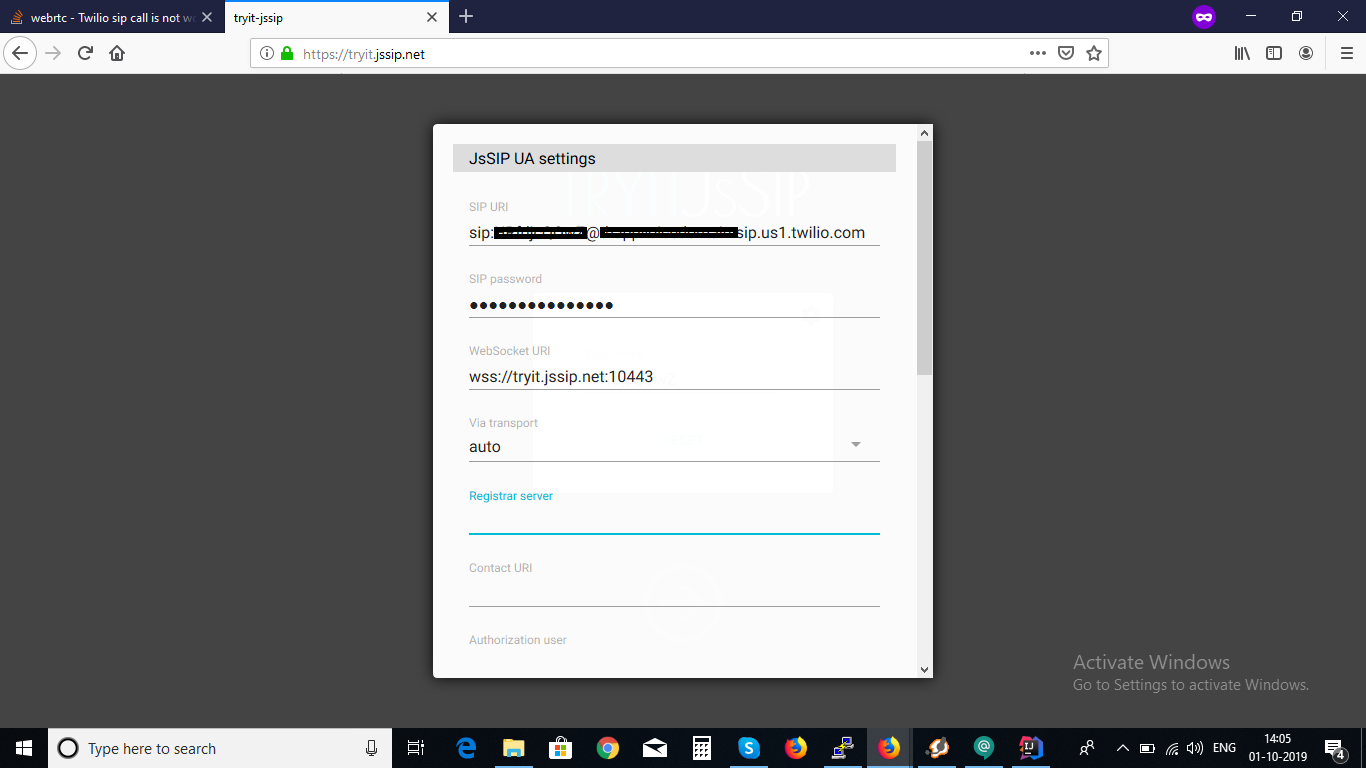
Task: Show hidden system tray icons
Action: tap(1122, 748)
